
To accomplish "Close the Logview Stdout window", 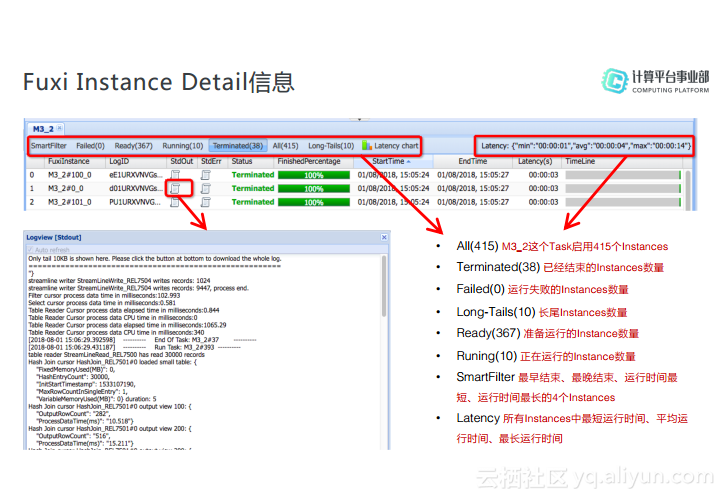I will (384, 237).
